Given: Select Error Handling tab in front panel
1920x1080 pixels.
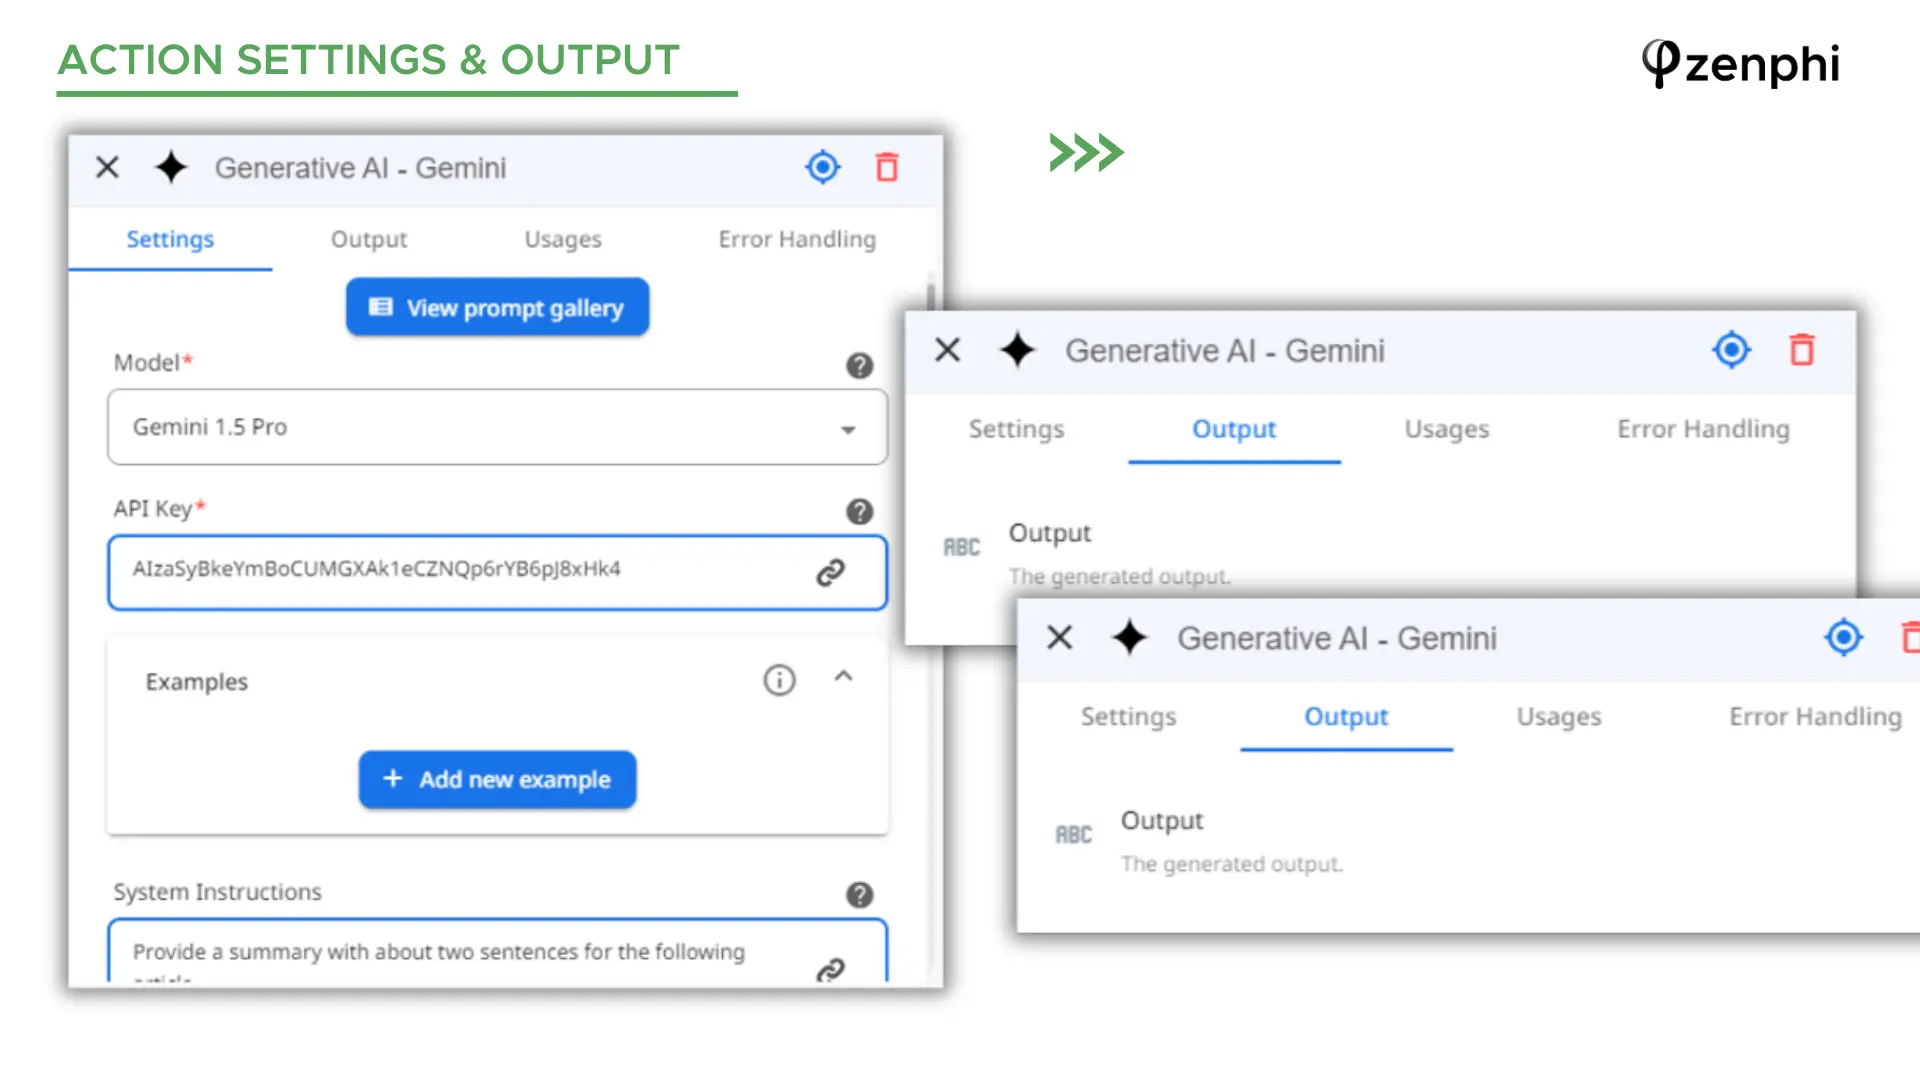Looking at the screenshot, I should 1815,716.
